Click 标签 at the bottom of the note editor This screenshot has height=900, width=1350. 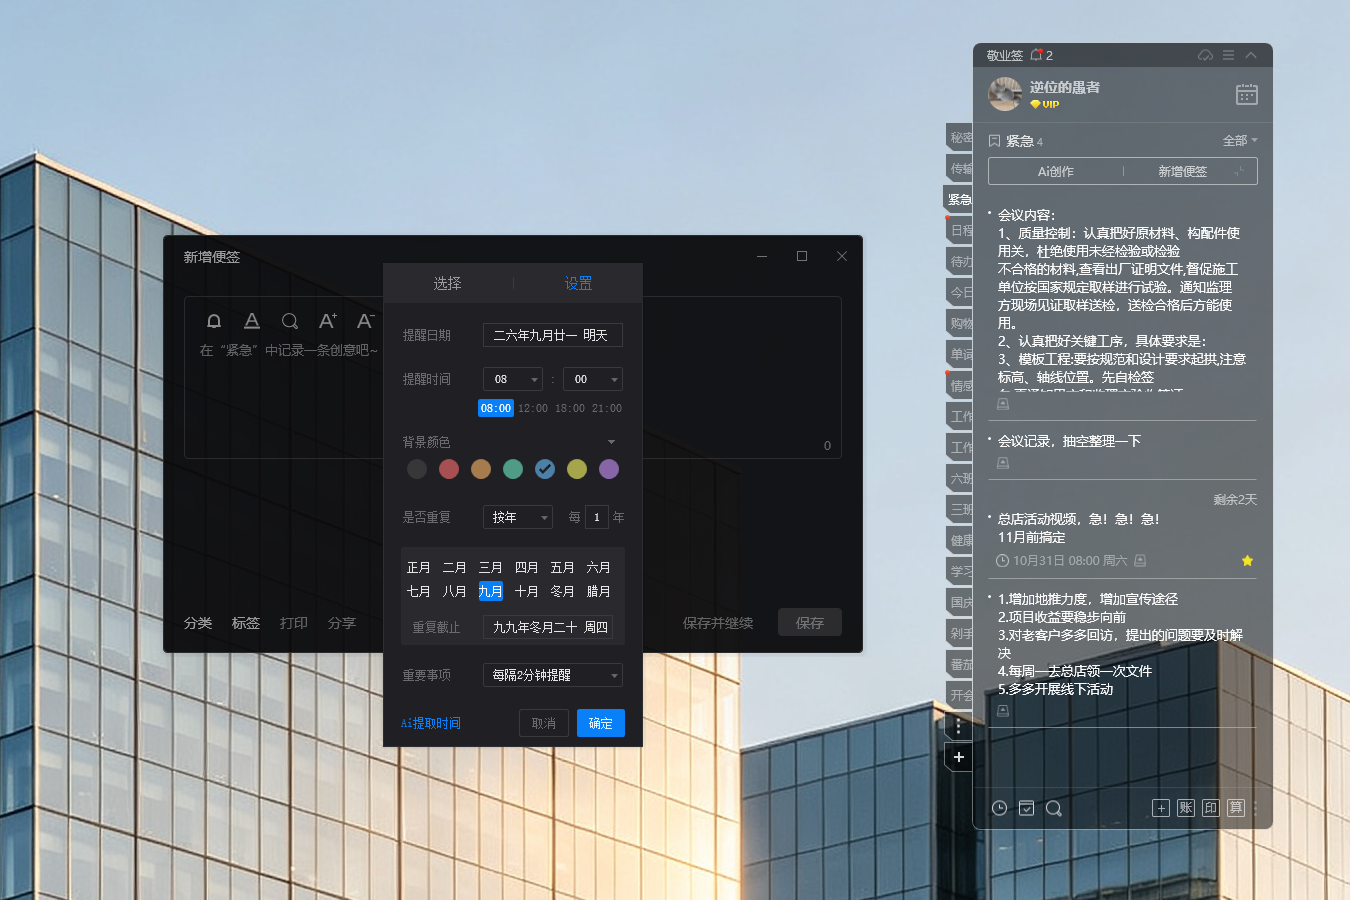tap(246, 623)
